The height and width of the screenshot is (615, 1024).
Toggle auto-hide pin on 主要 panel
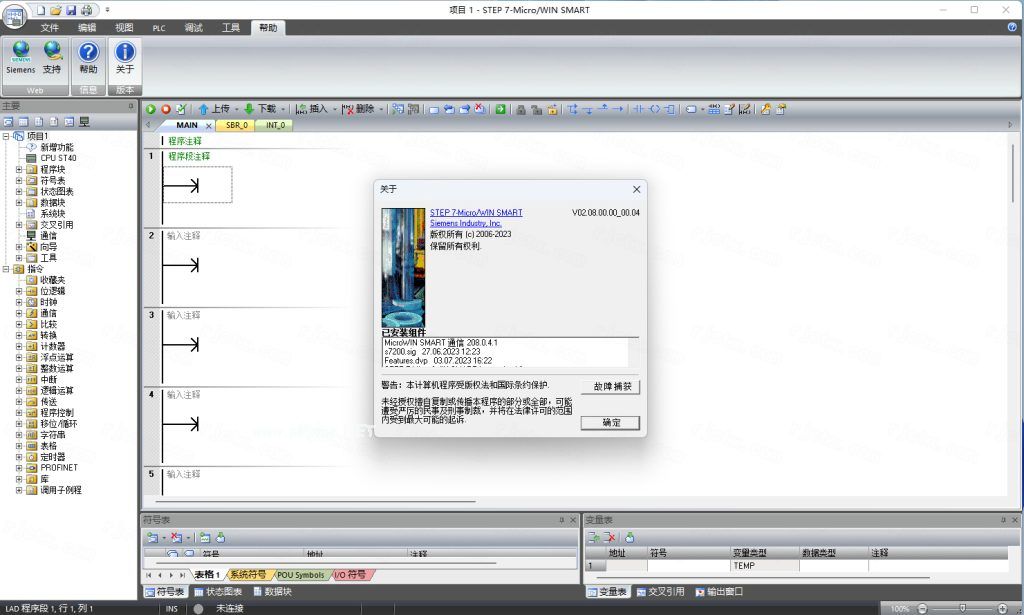(x=130, y=106)
